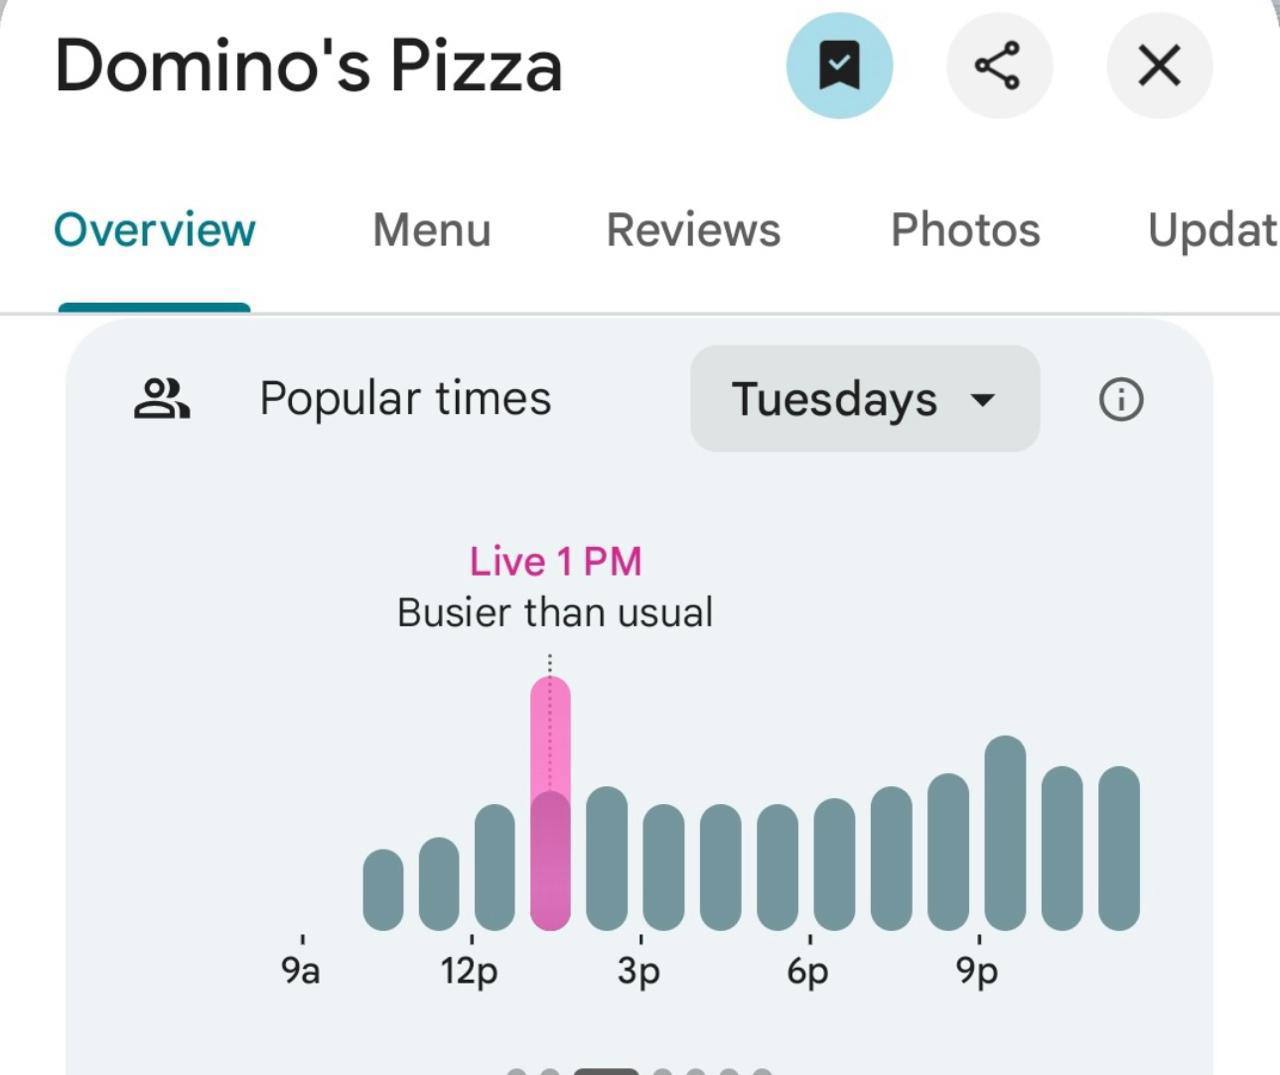Tap the tallest bar at 9 PM

1005,835
